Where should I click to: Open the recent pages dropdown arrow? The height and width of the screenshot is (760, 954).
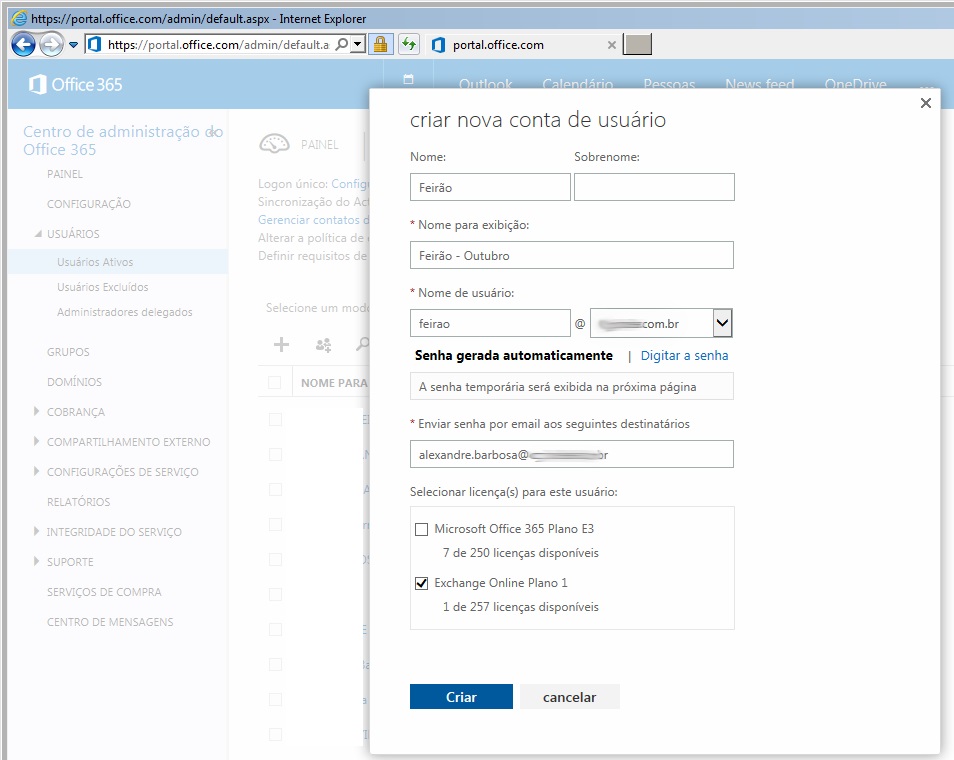(74, 44)
